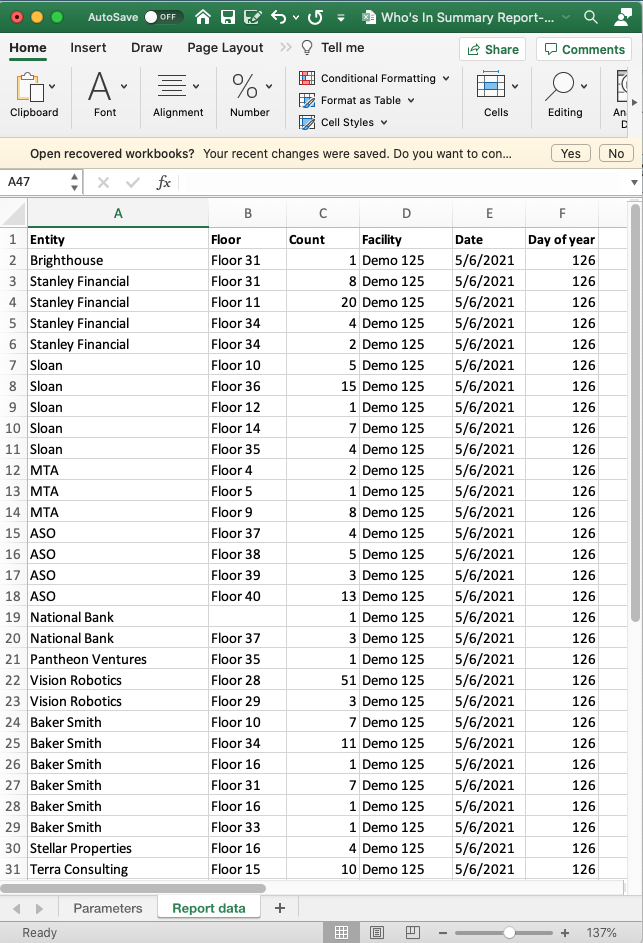Toggle the AutoSave switch
Viewport: 643px width, 943px height.
pyautogui.click(x=163, y=17)
